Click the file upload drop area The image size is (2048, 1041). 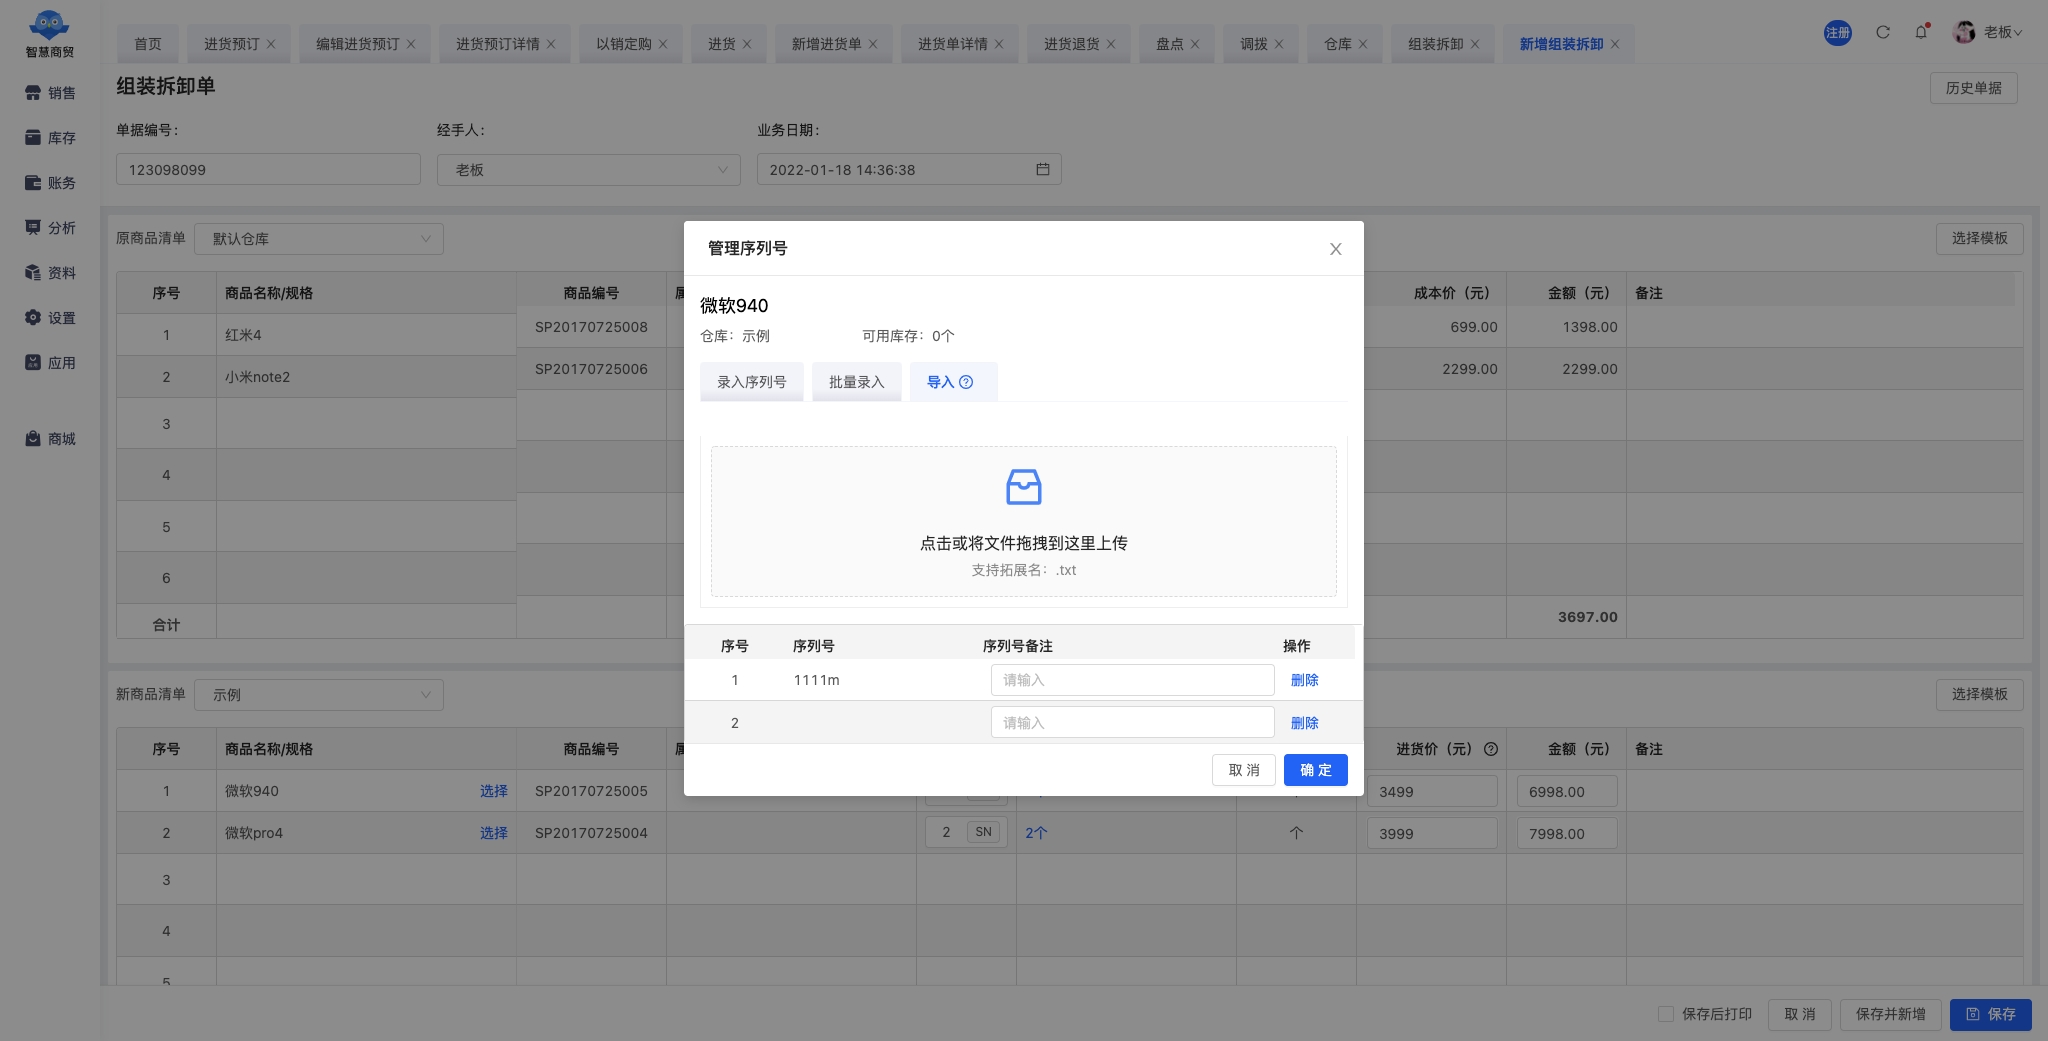[1023, 521]
